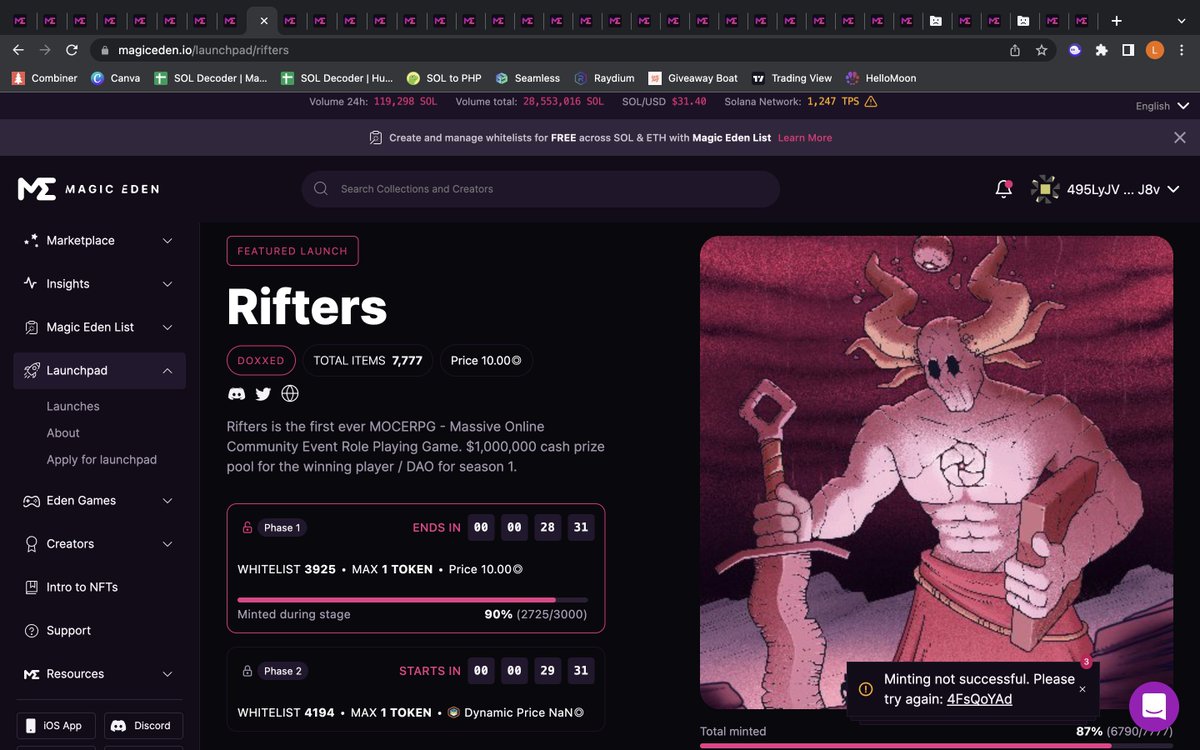1200x750 pixels.
Task: Open the Seamless bookmark
Action: point(527,78)
